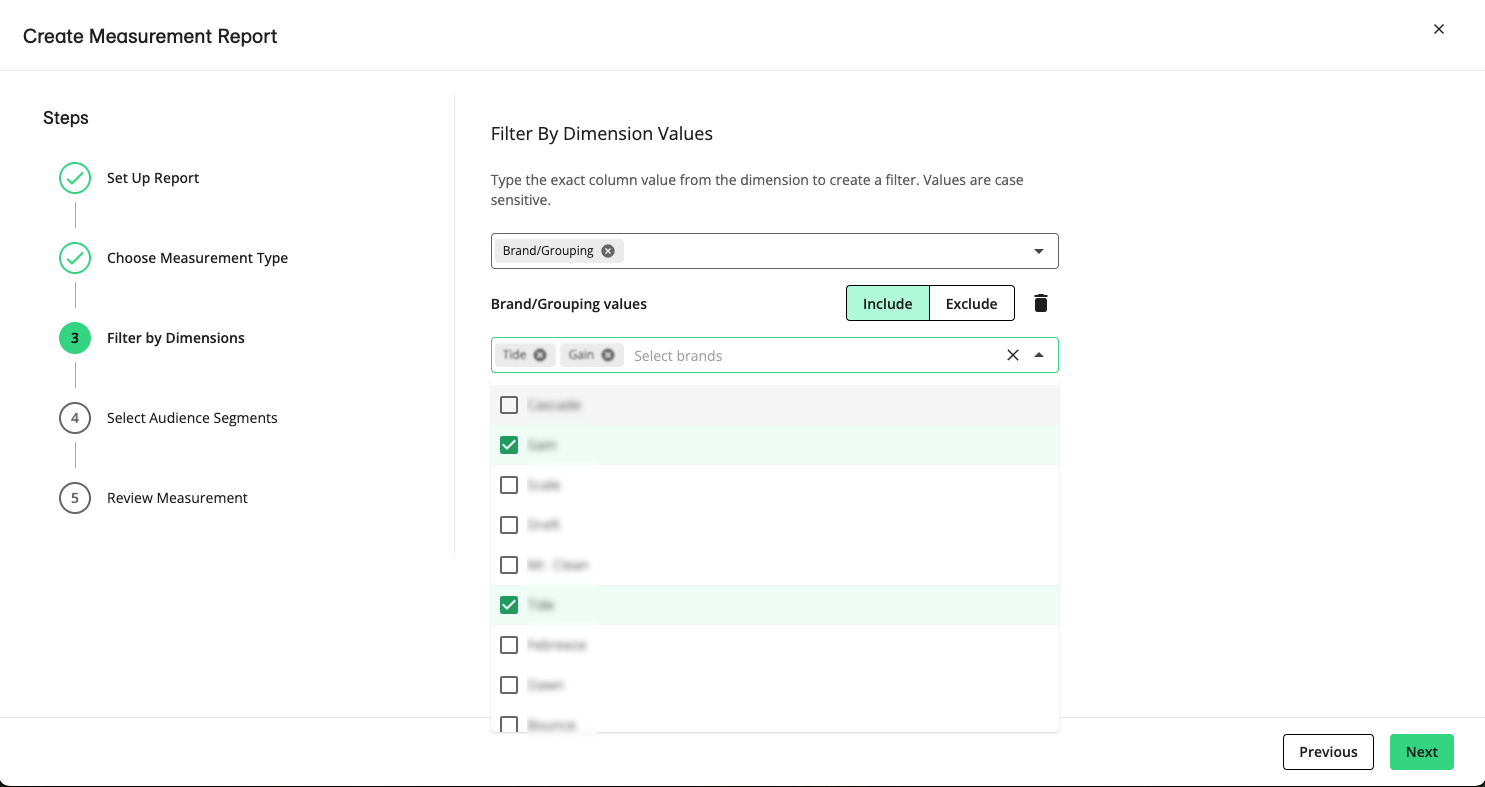Click the green checkmark beside Set Up Report

pyautogui.click(x=75, y=177)
